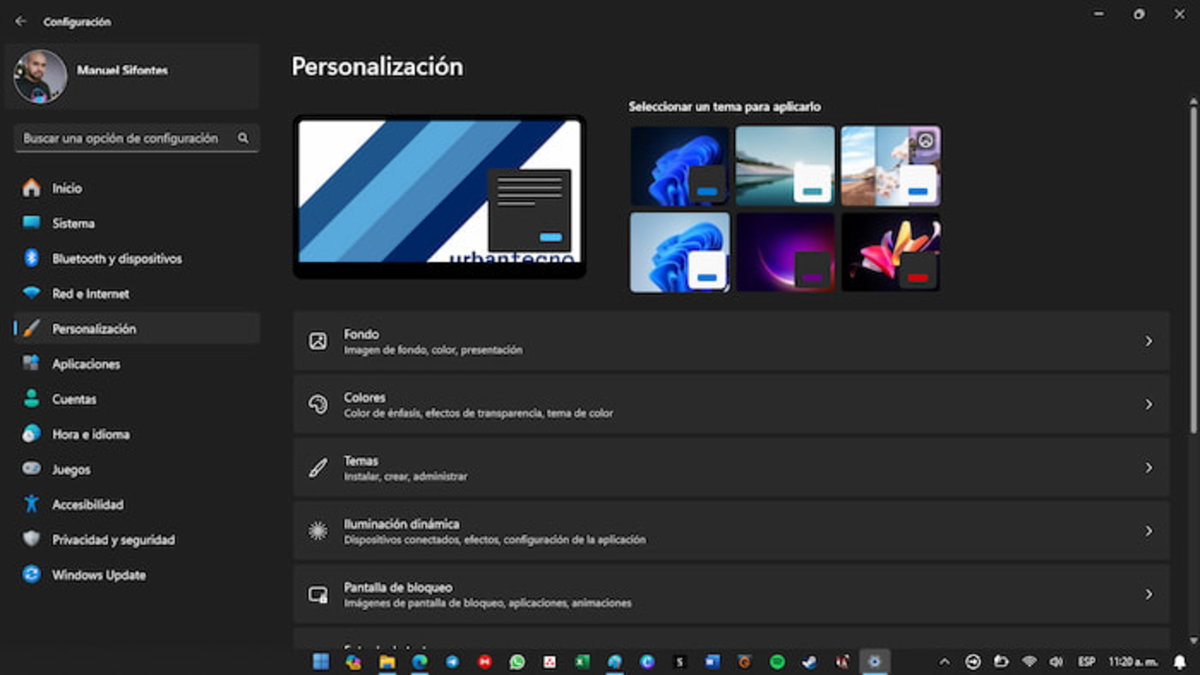Viewport: 1200px width, 675px height.
Task: Expand the Temas row chevron
Action: click(x=1149, y=468)
